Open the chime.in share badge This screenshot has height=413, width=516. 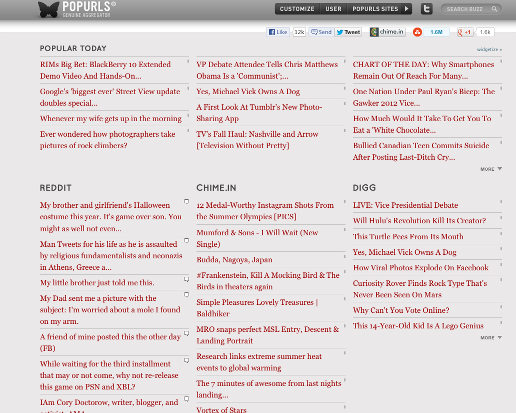point(387,32)
